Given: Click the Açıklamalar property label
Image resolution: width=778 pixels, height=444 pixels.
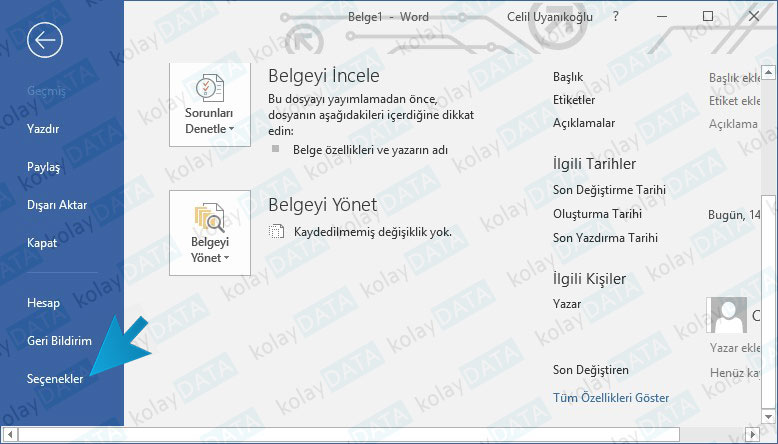Looking at the screenshot, I should coord(584,123).
